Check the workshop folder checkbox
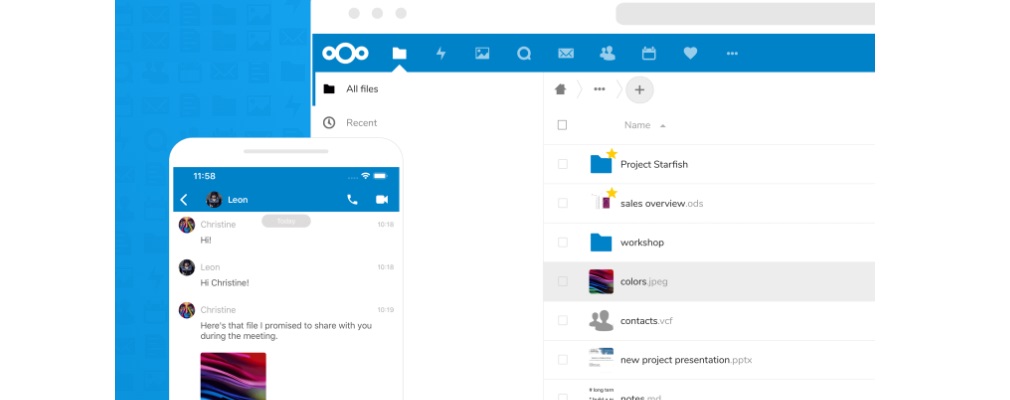The width and height of the screenshot is (1010, 400). tap(562, 242)
